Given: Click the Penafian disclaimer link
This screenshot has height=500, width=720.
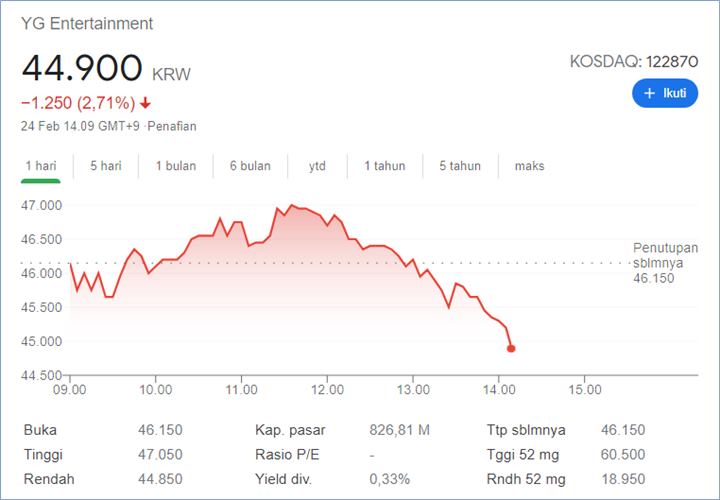Looking at the screenshot, I should pyautogui.click(x=173, y=126).
